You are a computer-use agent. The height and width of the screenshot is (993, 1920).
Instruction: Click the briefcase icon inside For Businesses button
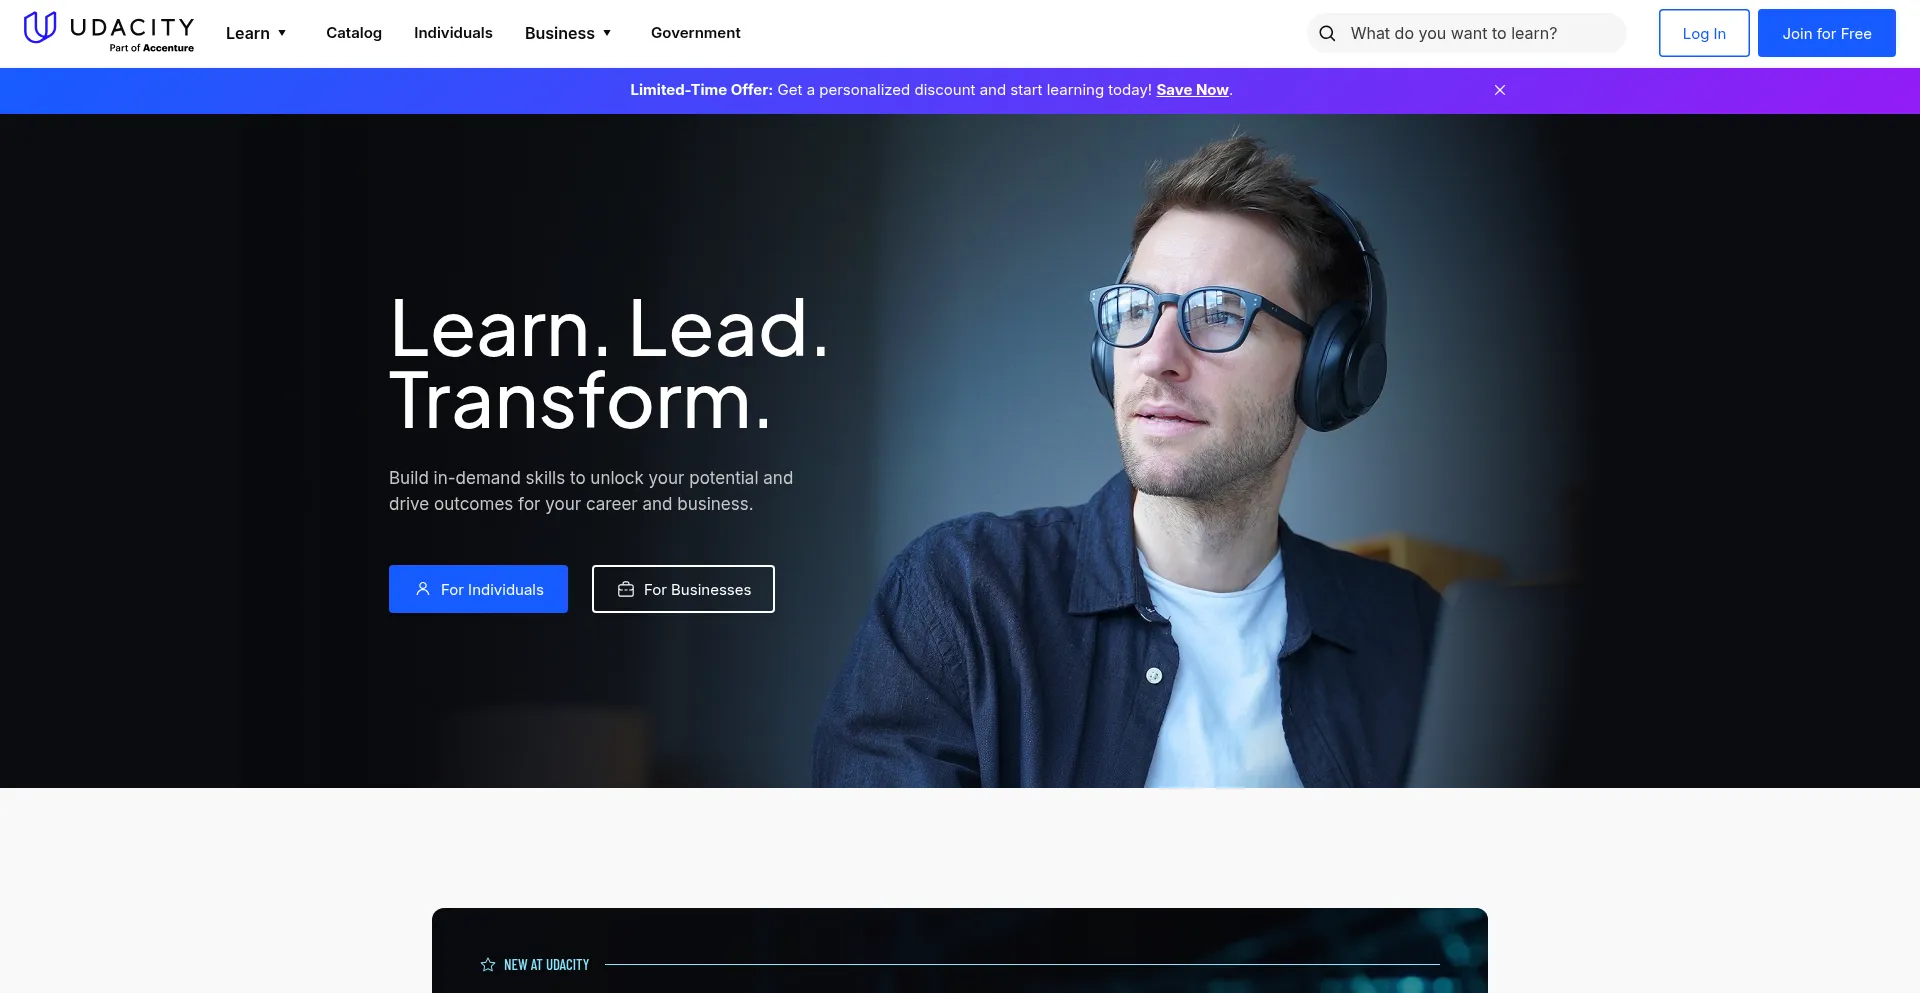tap(625, 589)
